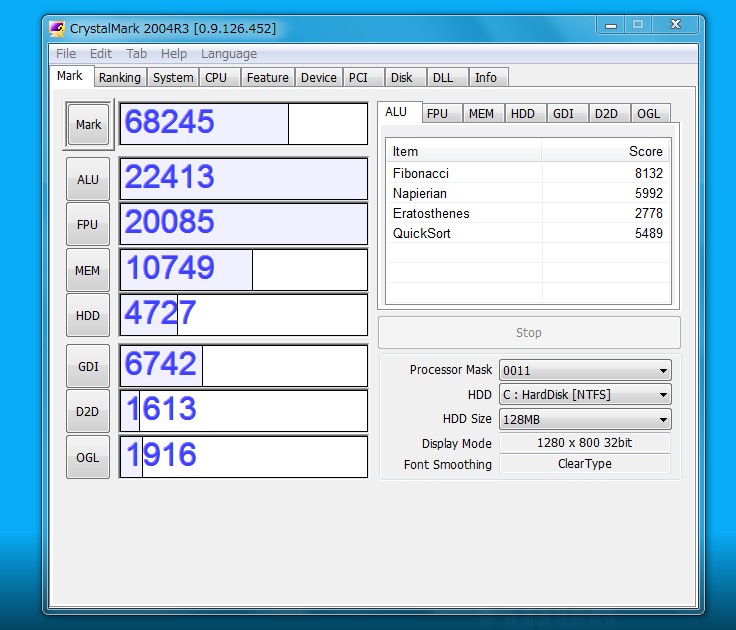Screen dimensions: 736x630
Task: Open the Help menu
Action: [x=174, y=54]
